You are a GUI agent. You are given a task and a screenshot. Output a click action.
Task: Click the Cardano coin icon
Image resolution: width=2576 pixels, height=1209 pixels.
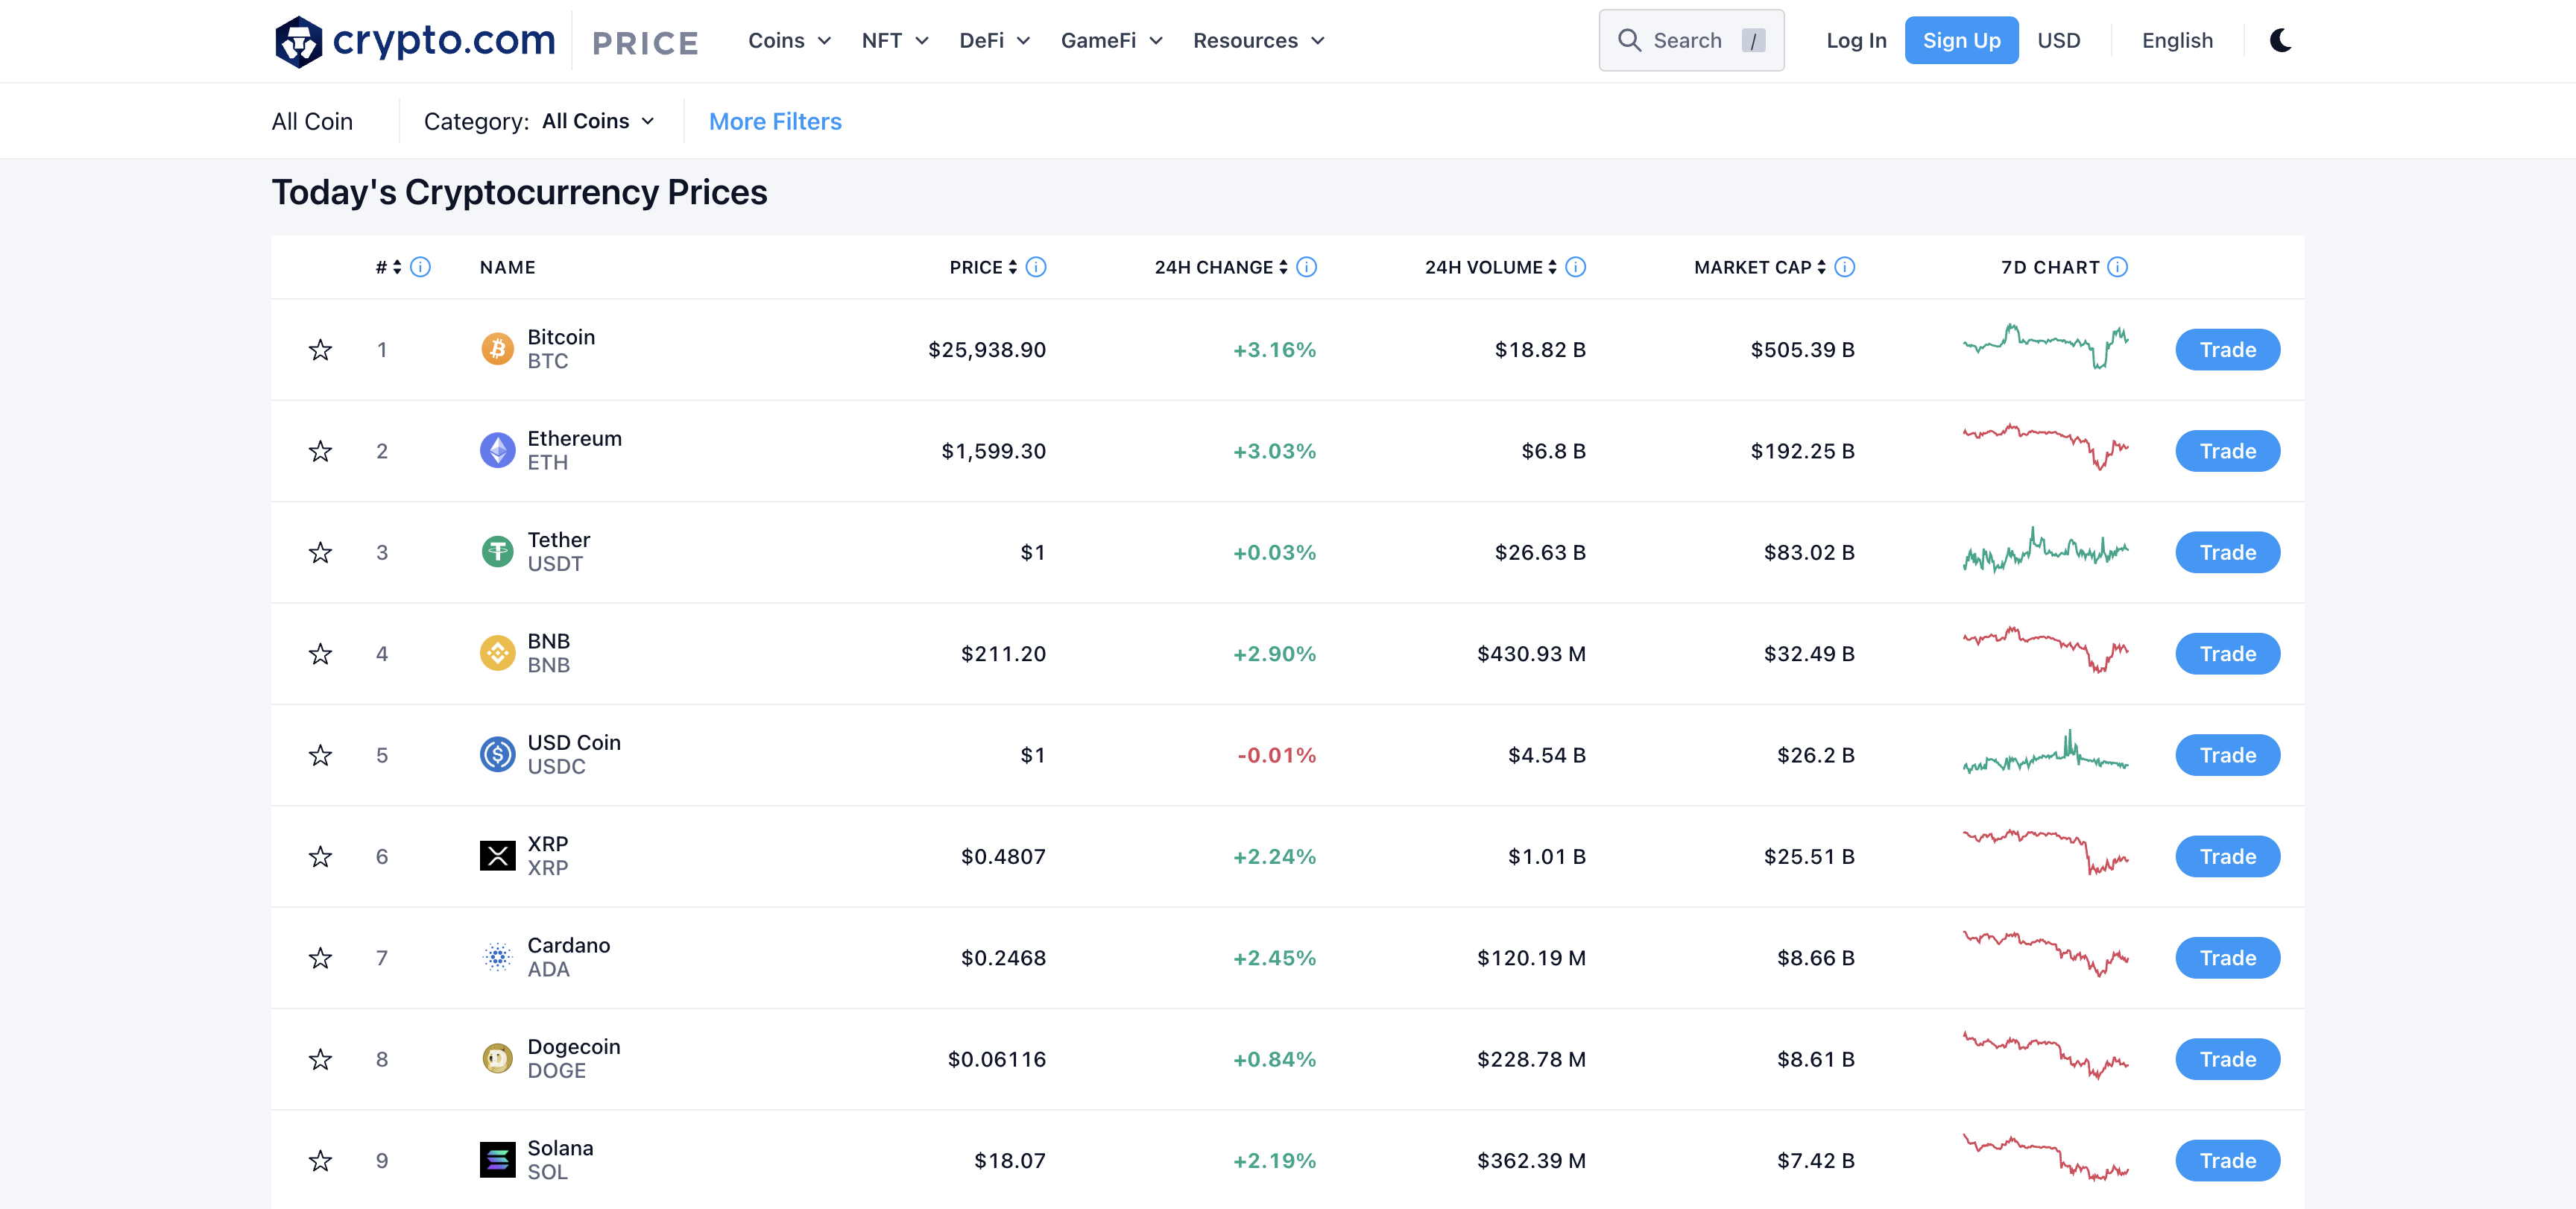coord(497,957)
